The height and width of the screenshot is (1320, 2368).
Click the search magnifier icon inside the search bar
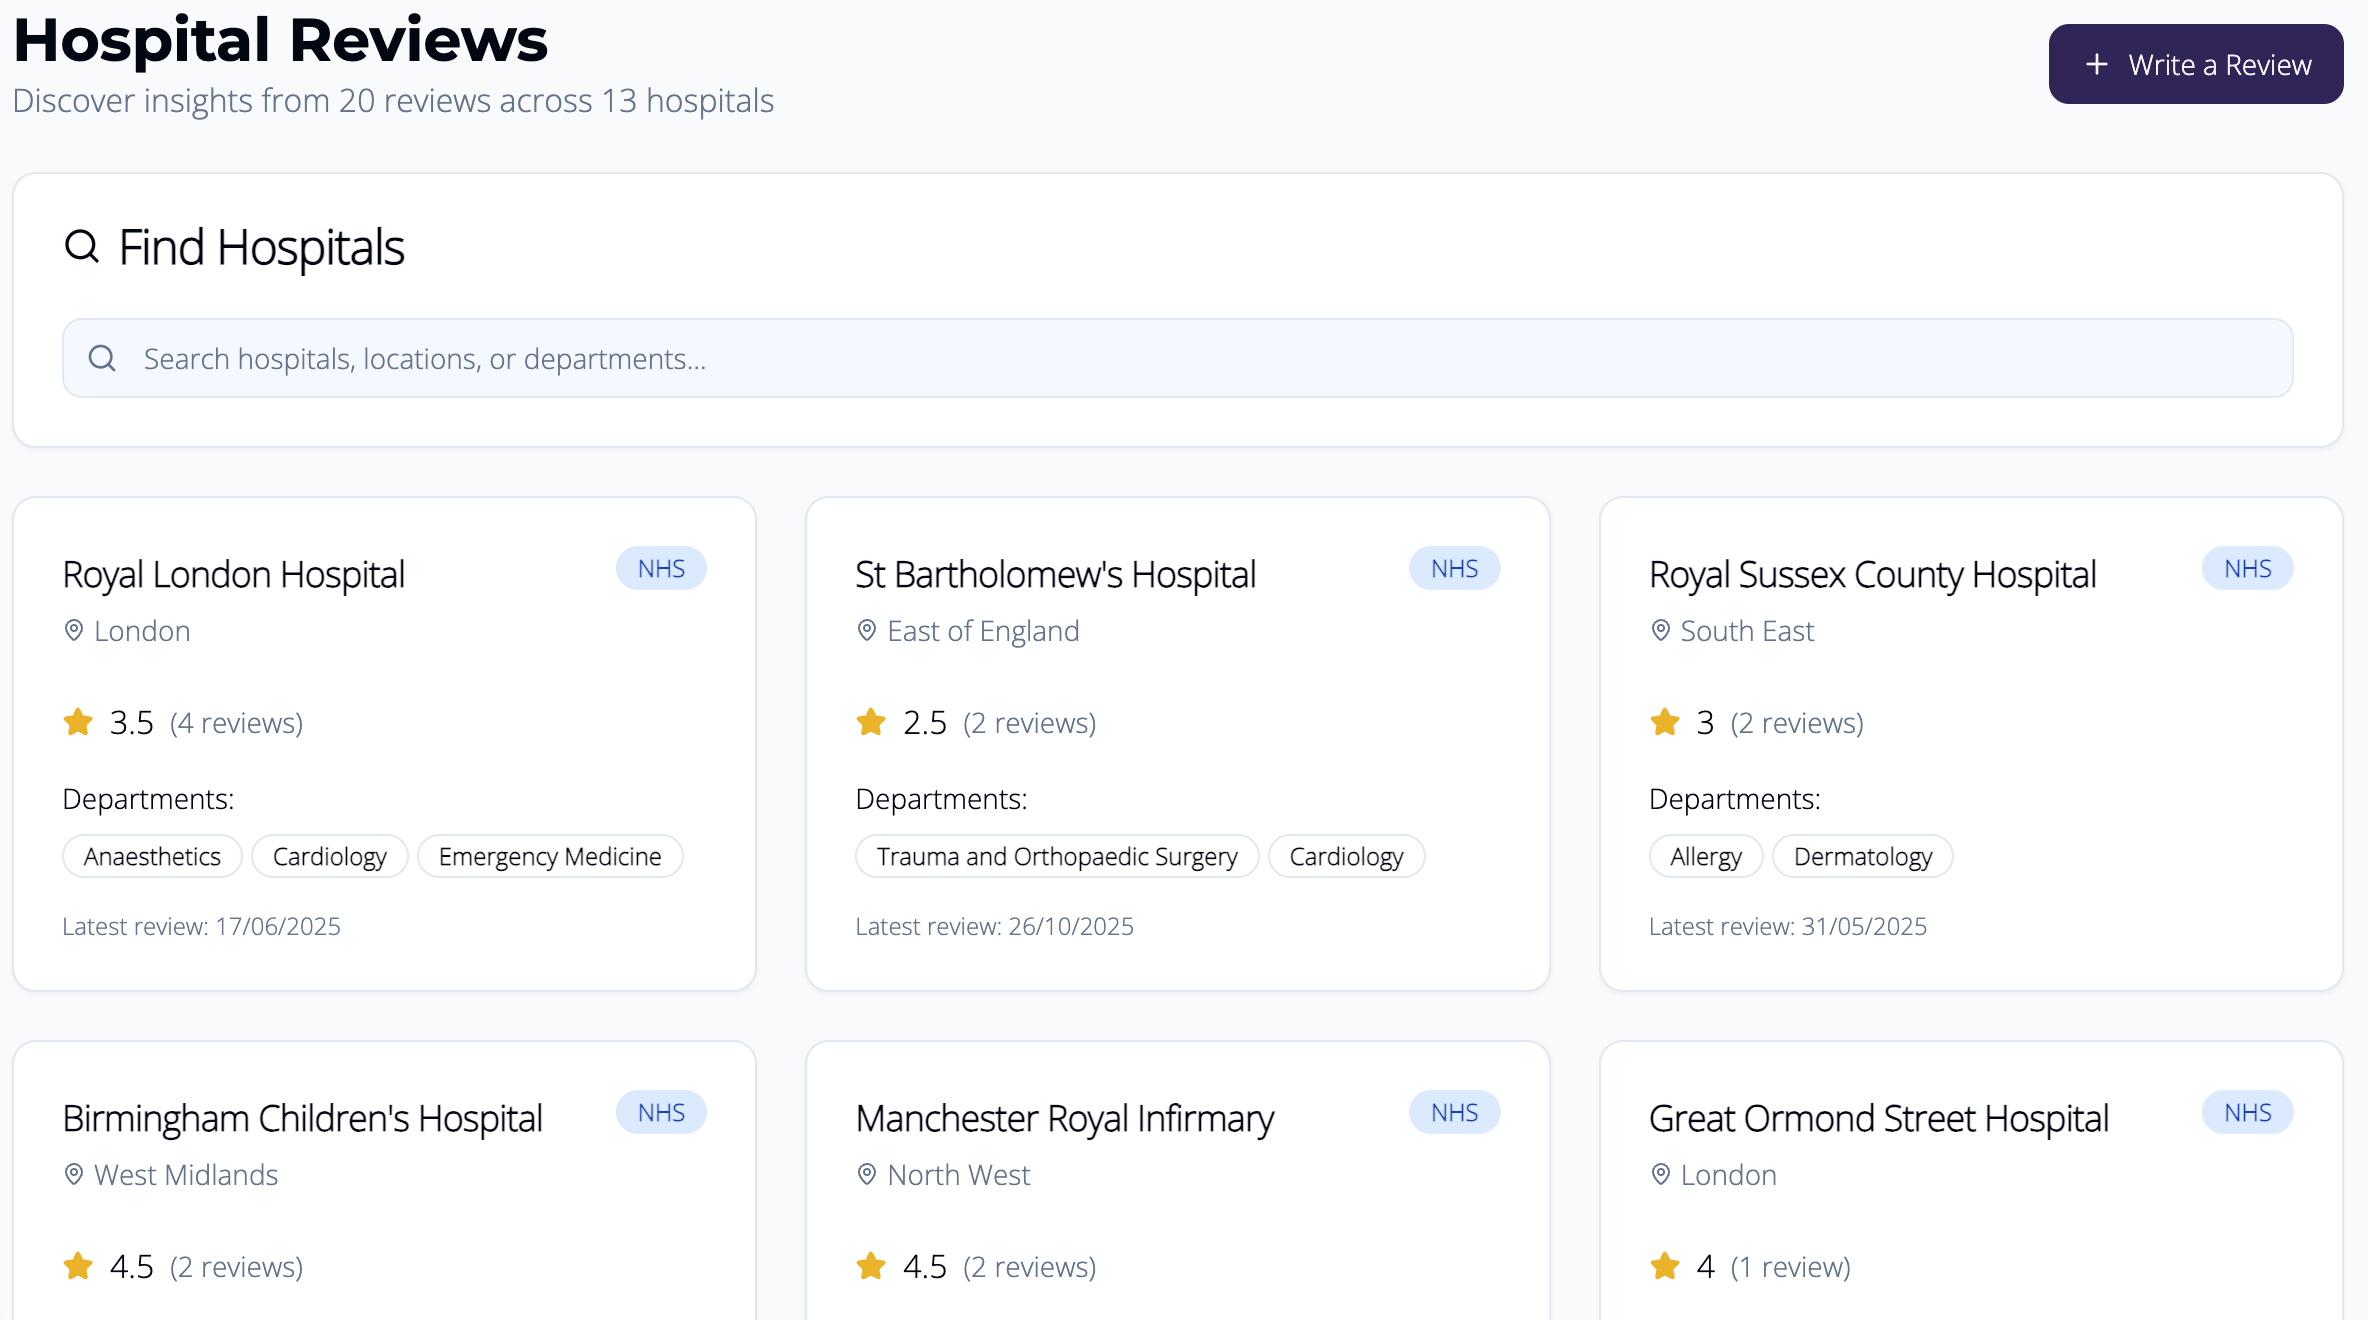coord(102,357)
